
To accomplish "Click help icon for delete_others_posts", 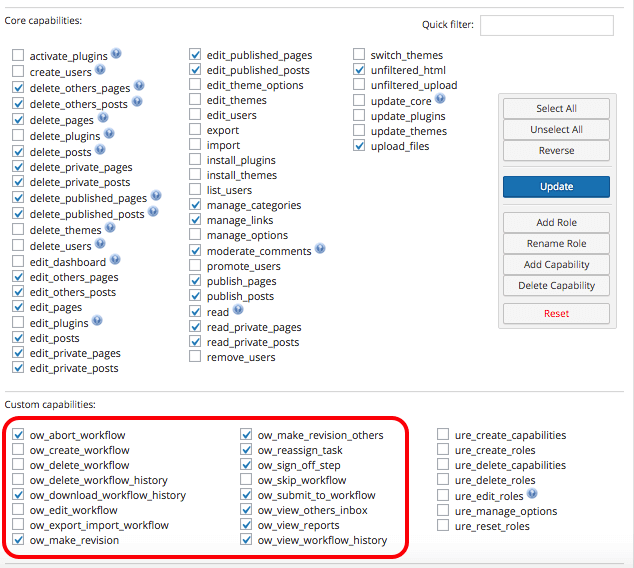I will click(137, 101).
